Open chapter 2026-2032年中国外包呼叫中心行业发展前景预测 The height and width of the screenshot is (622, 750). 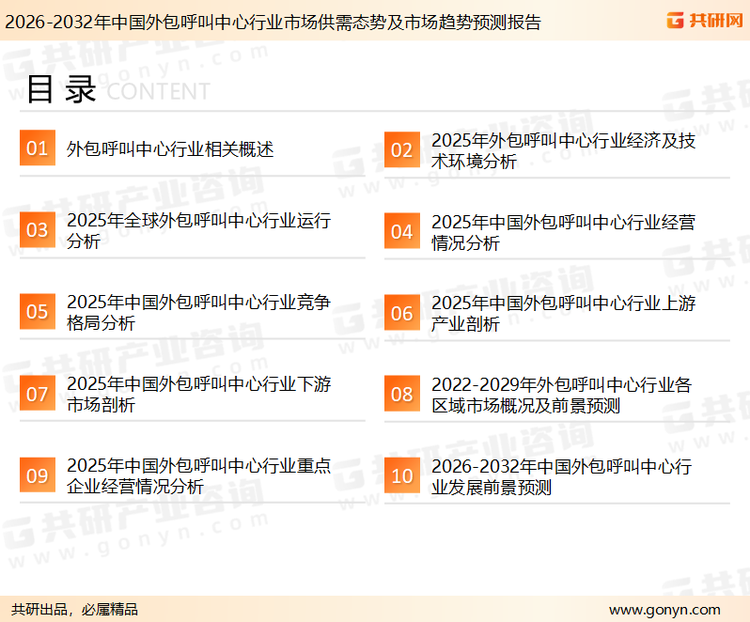click(562, 477)
